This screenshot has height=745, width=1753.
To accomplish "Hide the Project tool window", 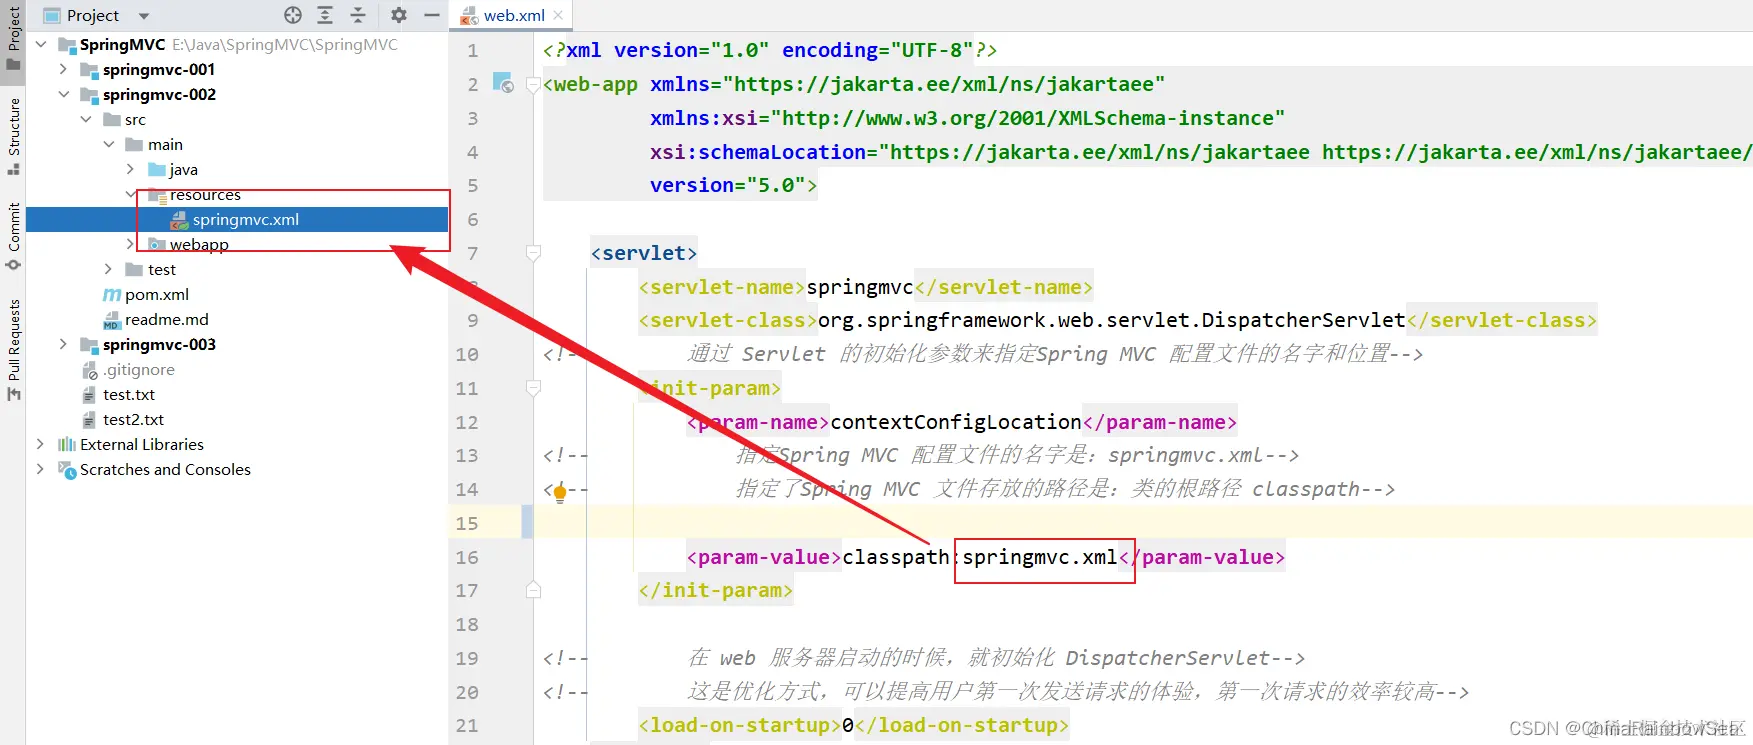I will [432, 15].
